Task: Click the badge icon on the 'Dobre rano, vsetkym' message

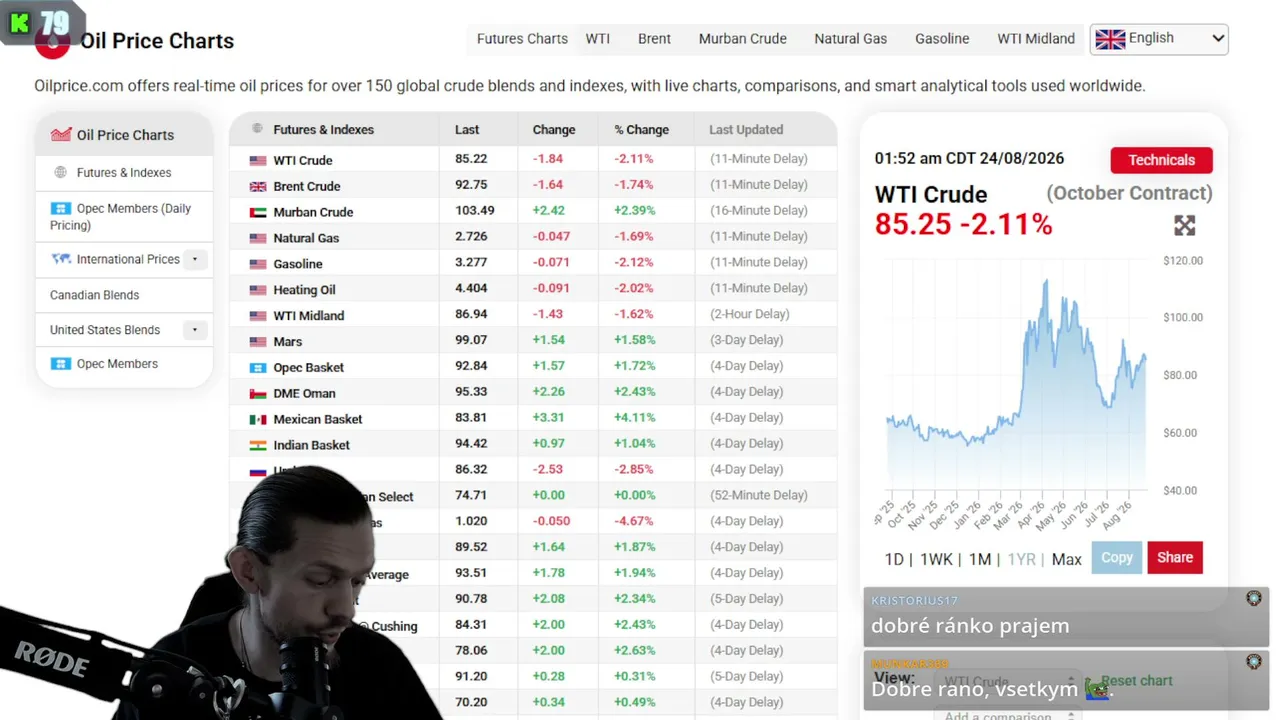Action: [x=1254, y=662]
